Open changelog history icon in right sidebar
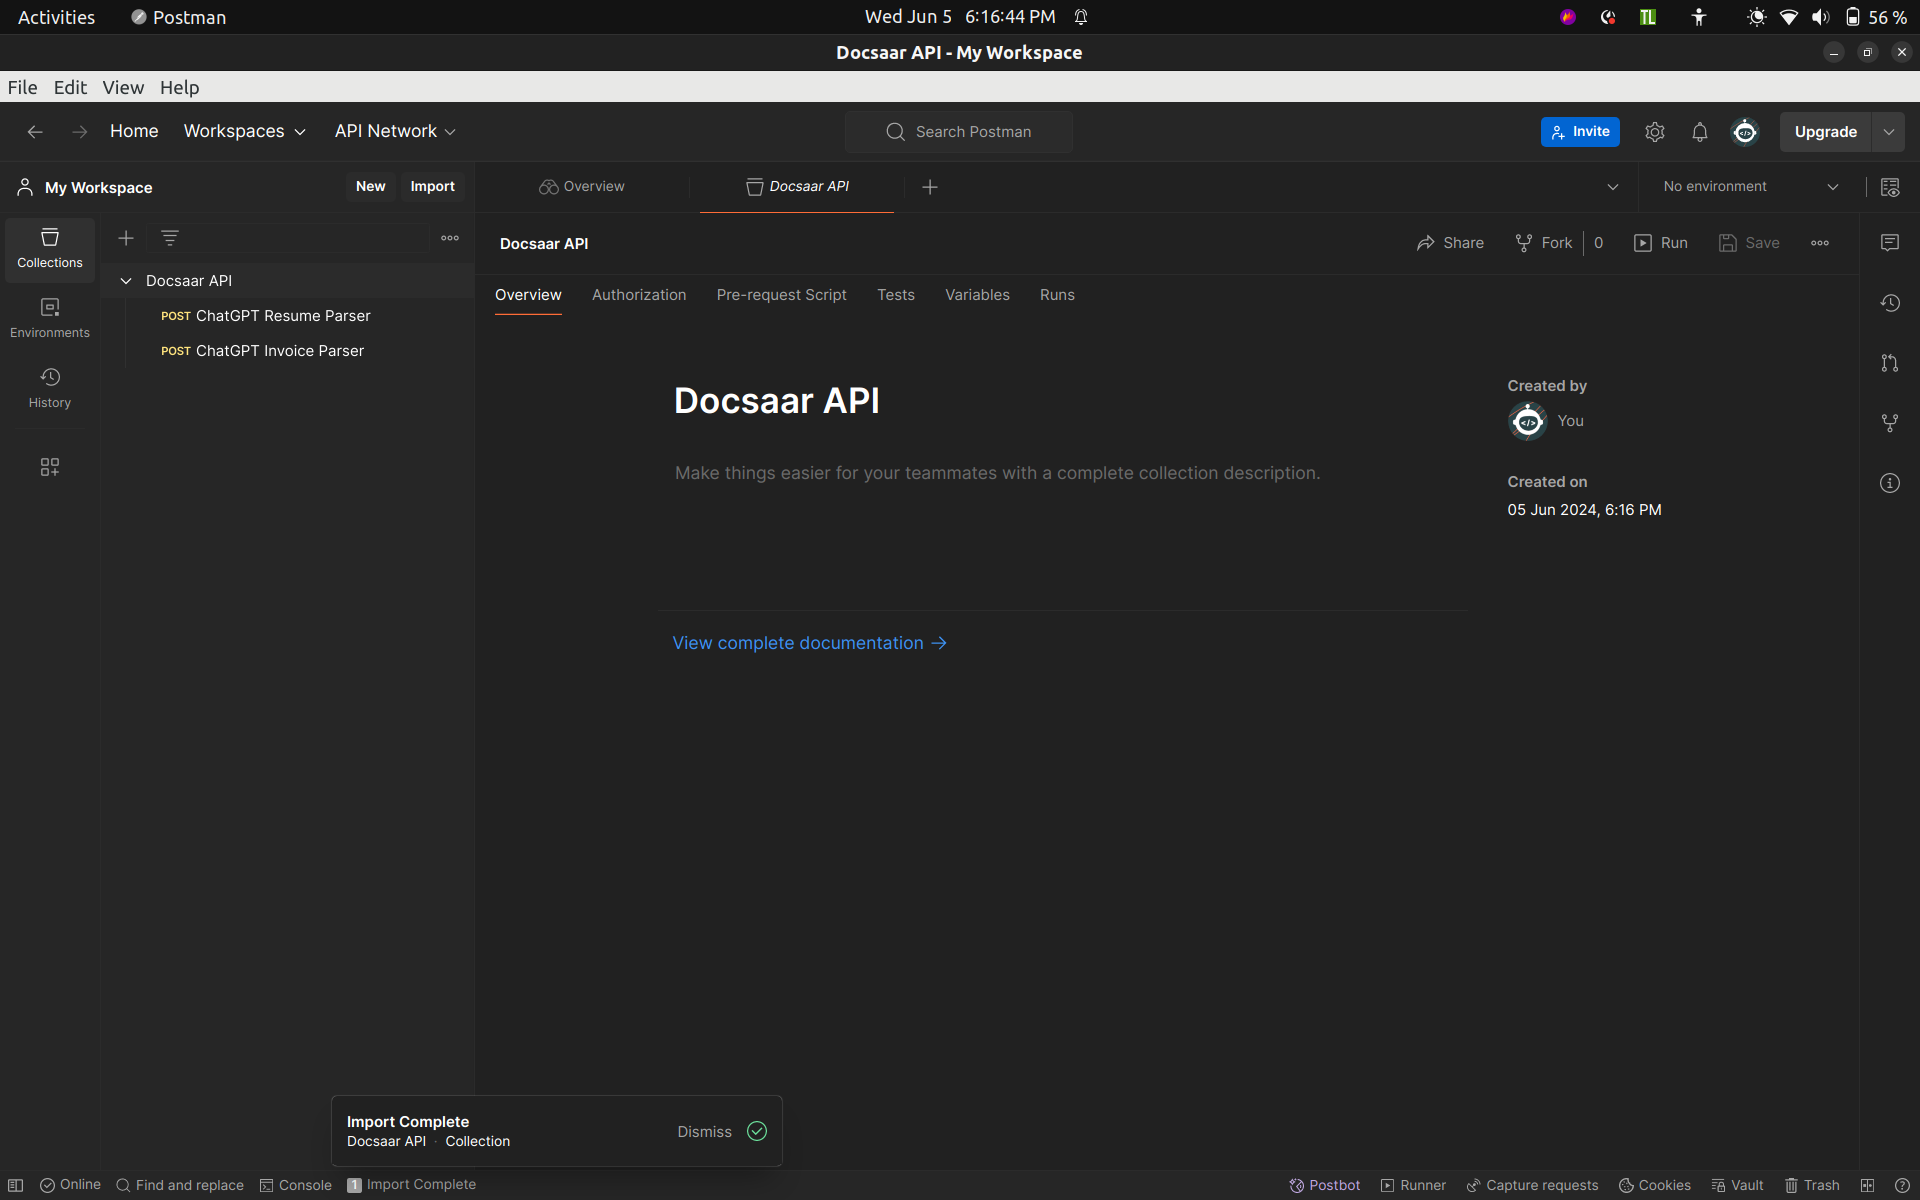Image resolution: width=1920 pixels, height=1200 pixels. pos(1890,303)
